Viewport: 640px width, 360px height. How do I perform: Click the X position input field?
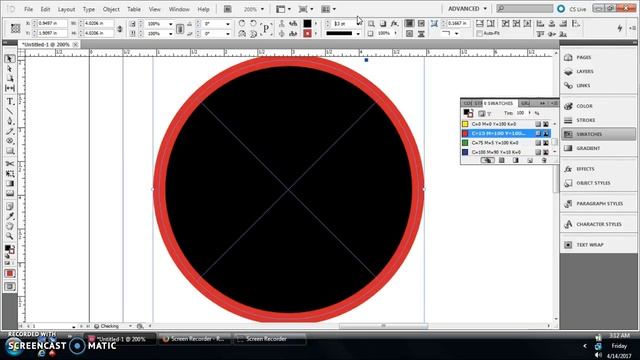[x=51, y=24]
